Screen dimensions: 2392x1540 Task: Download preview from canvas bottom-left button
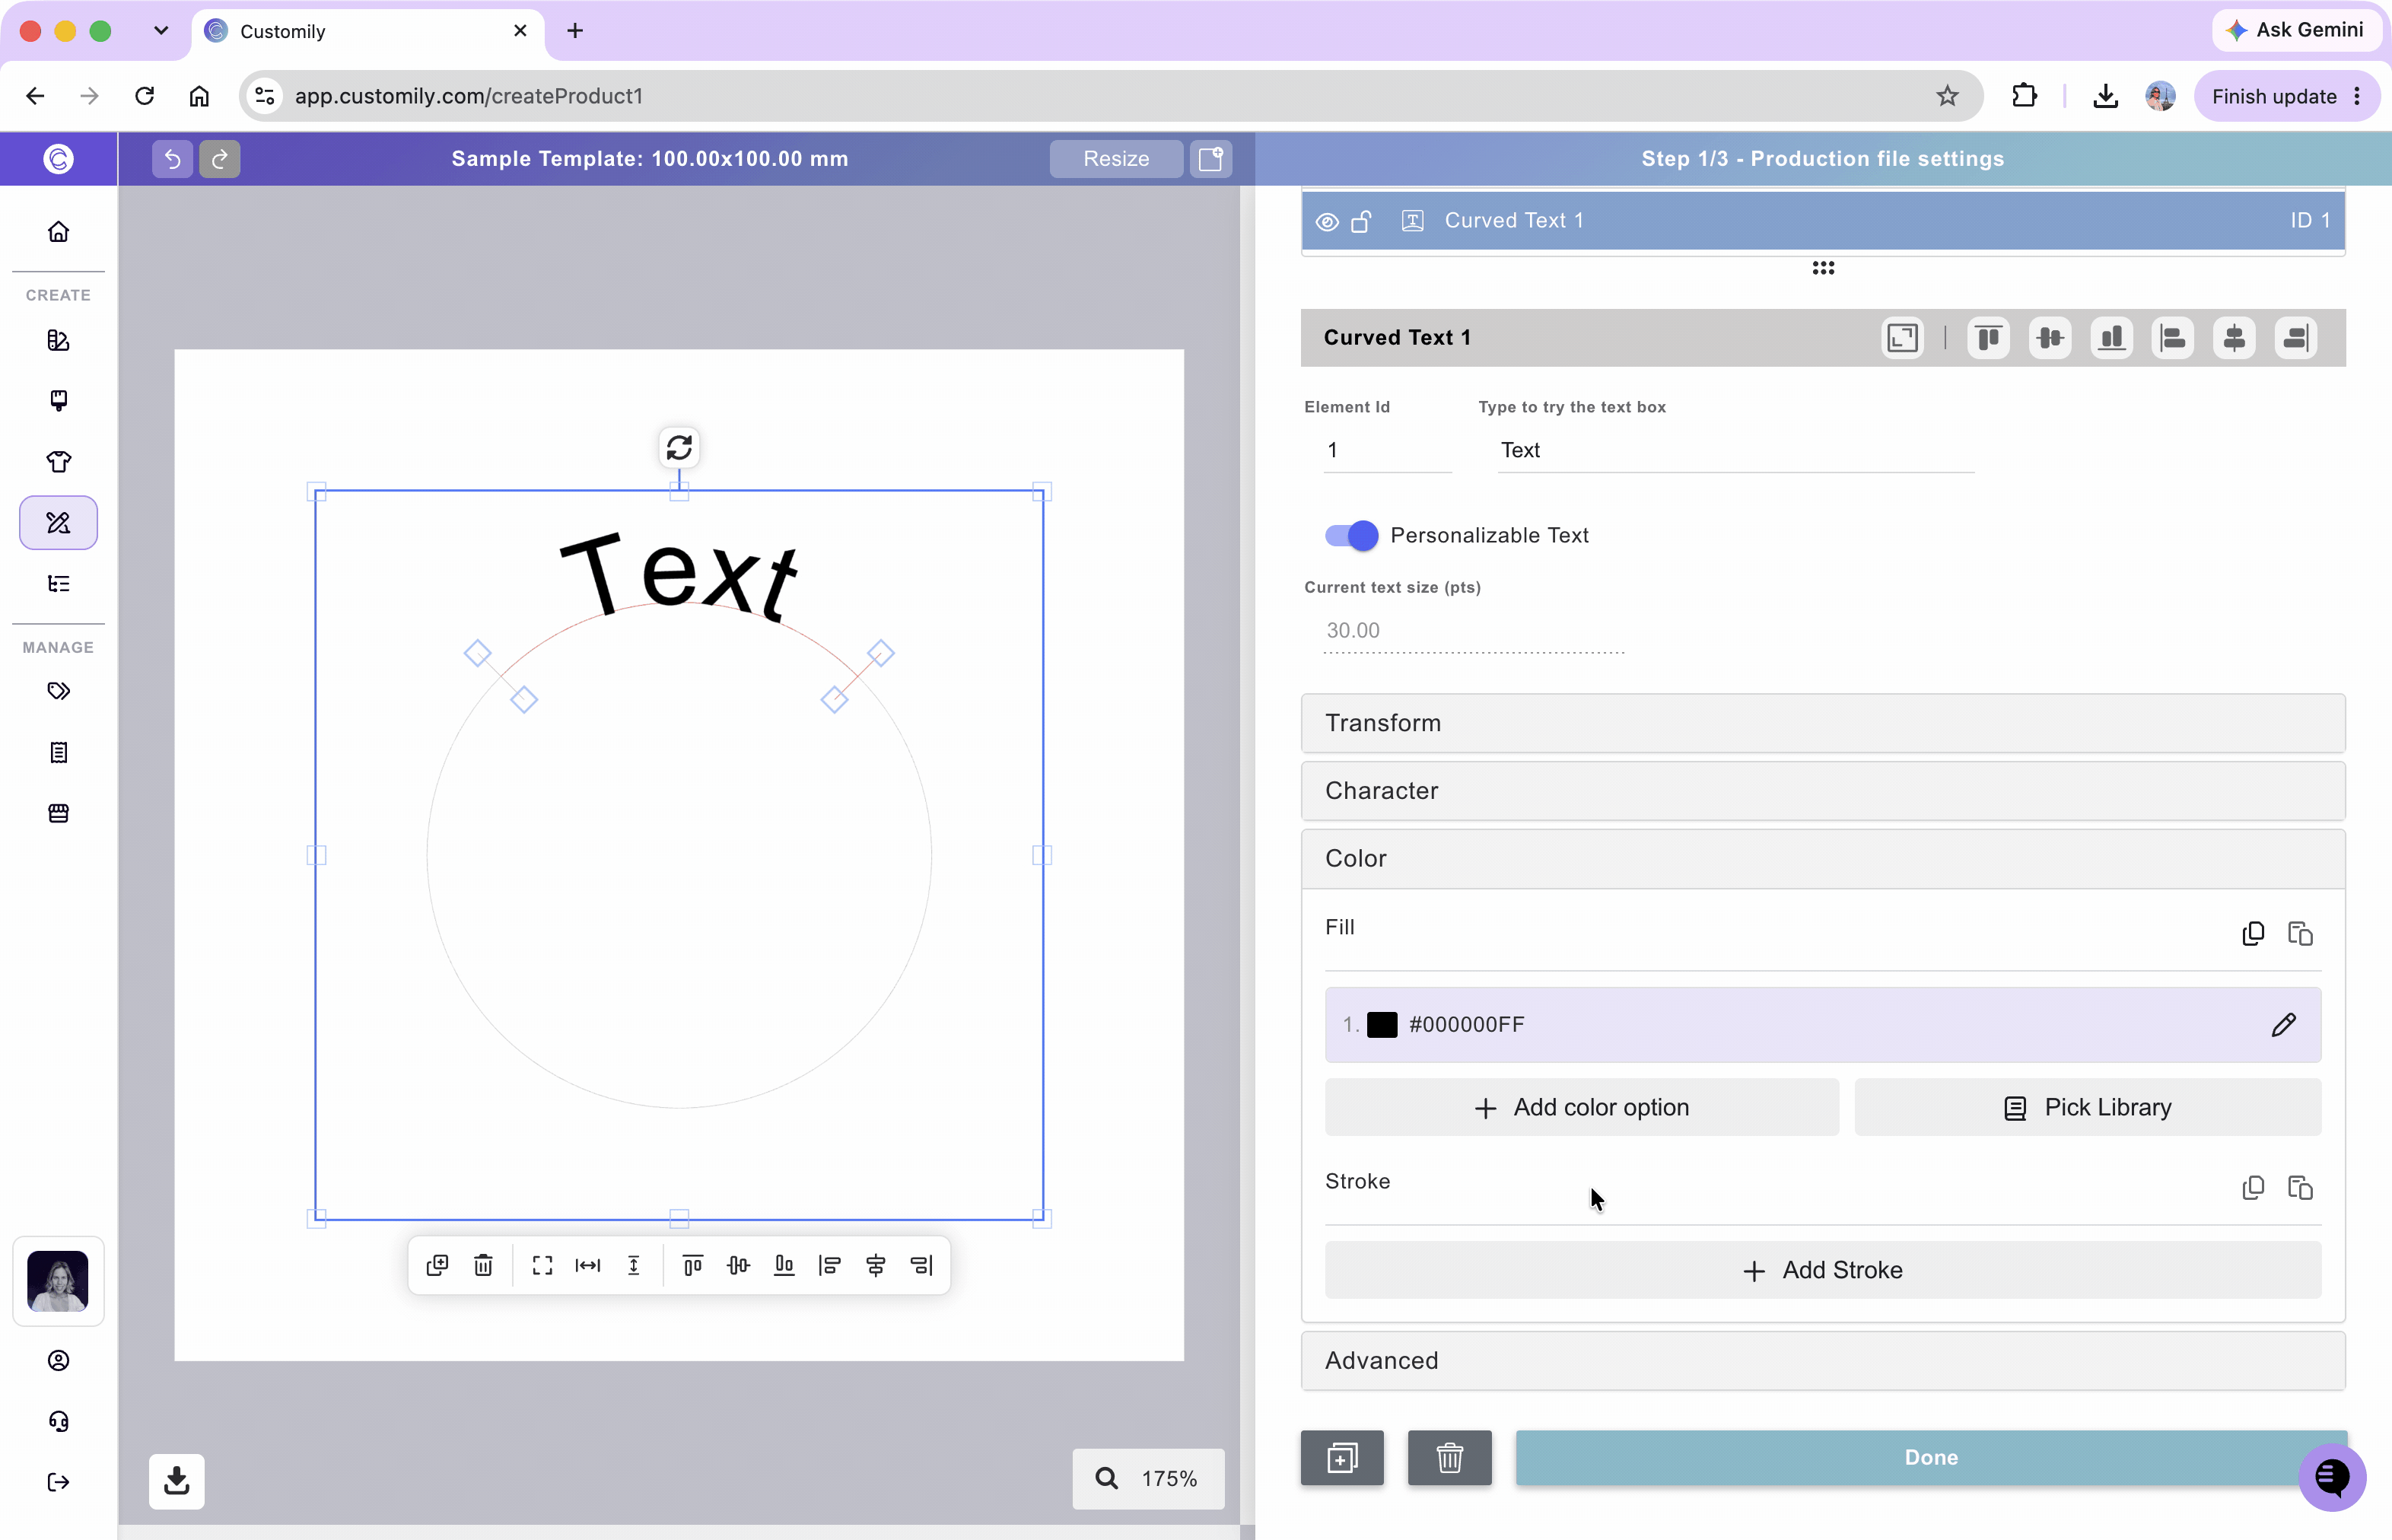tap(177, 1481)
